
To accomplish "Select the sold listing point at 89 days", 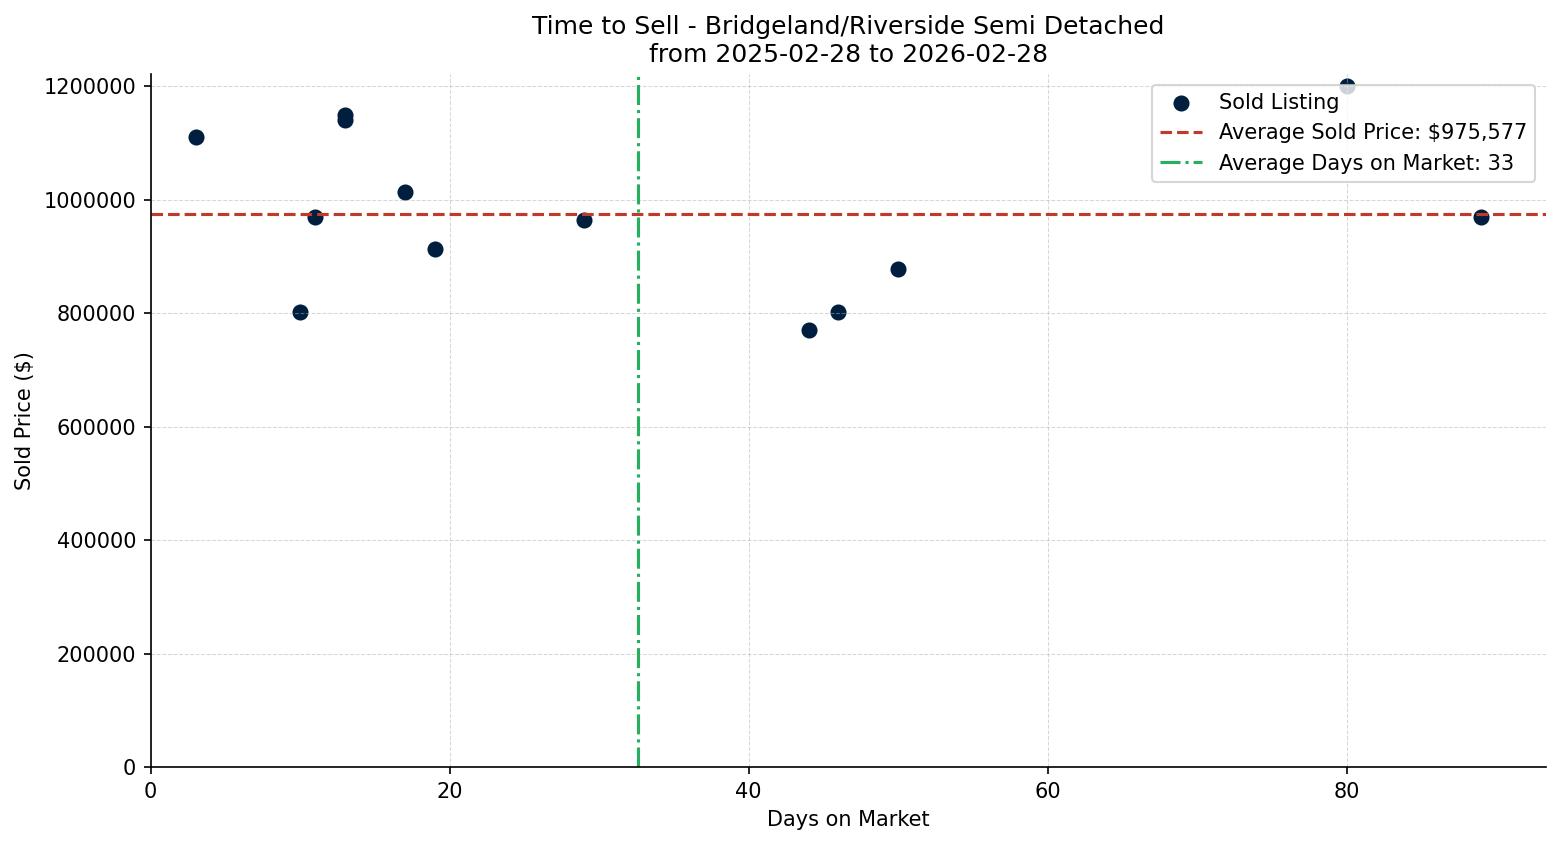I will [1481, 217].
